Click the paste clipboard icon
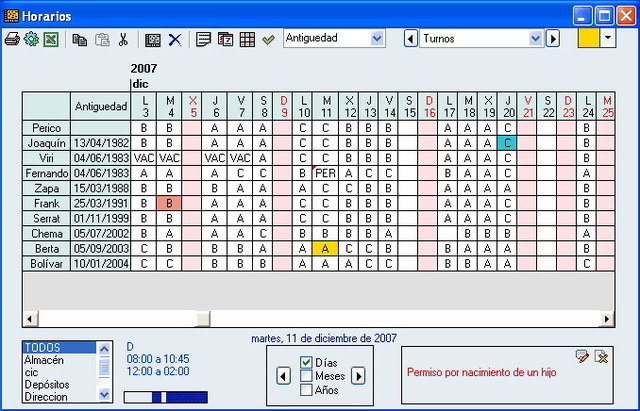 [102, 40]
